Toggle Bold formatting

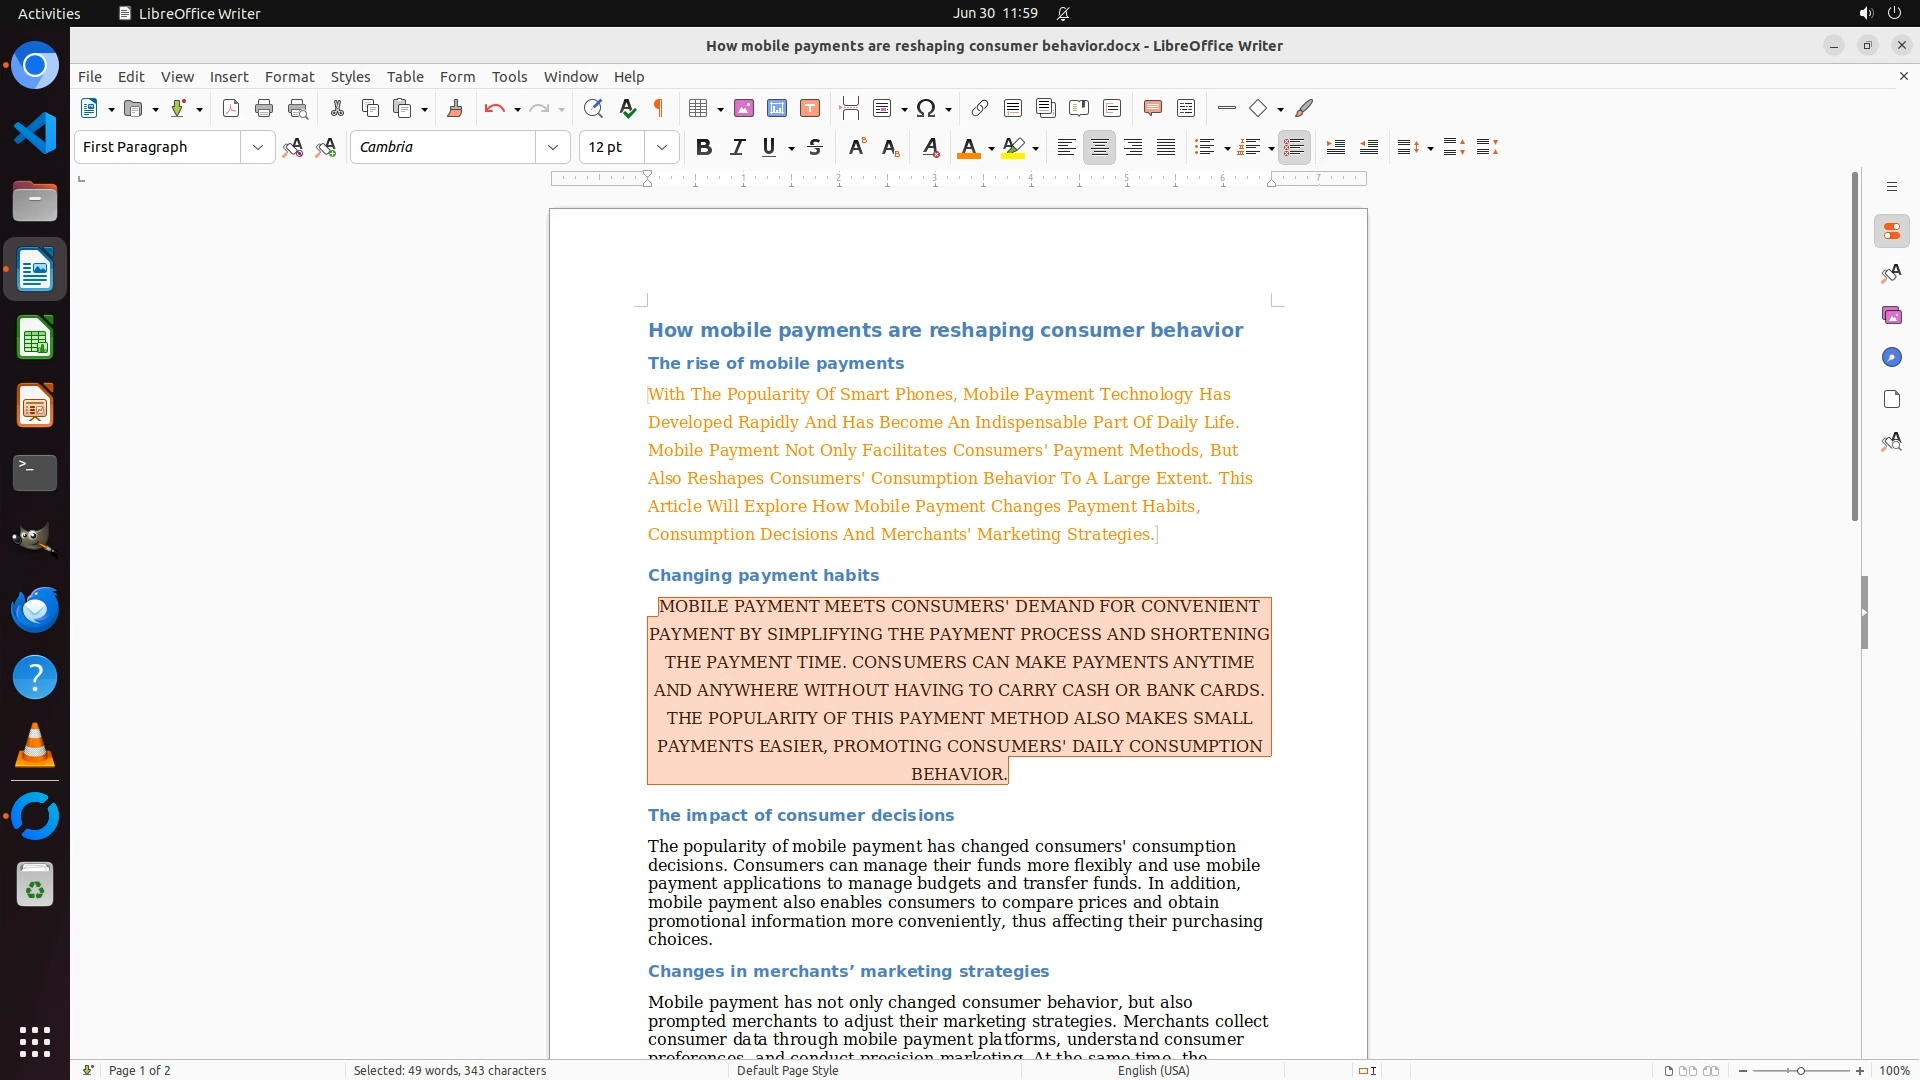click(x=704, y=147)
